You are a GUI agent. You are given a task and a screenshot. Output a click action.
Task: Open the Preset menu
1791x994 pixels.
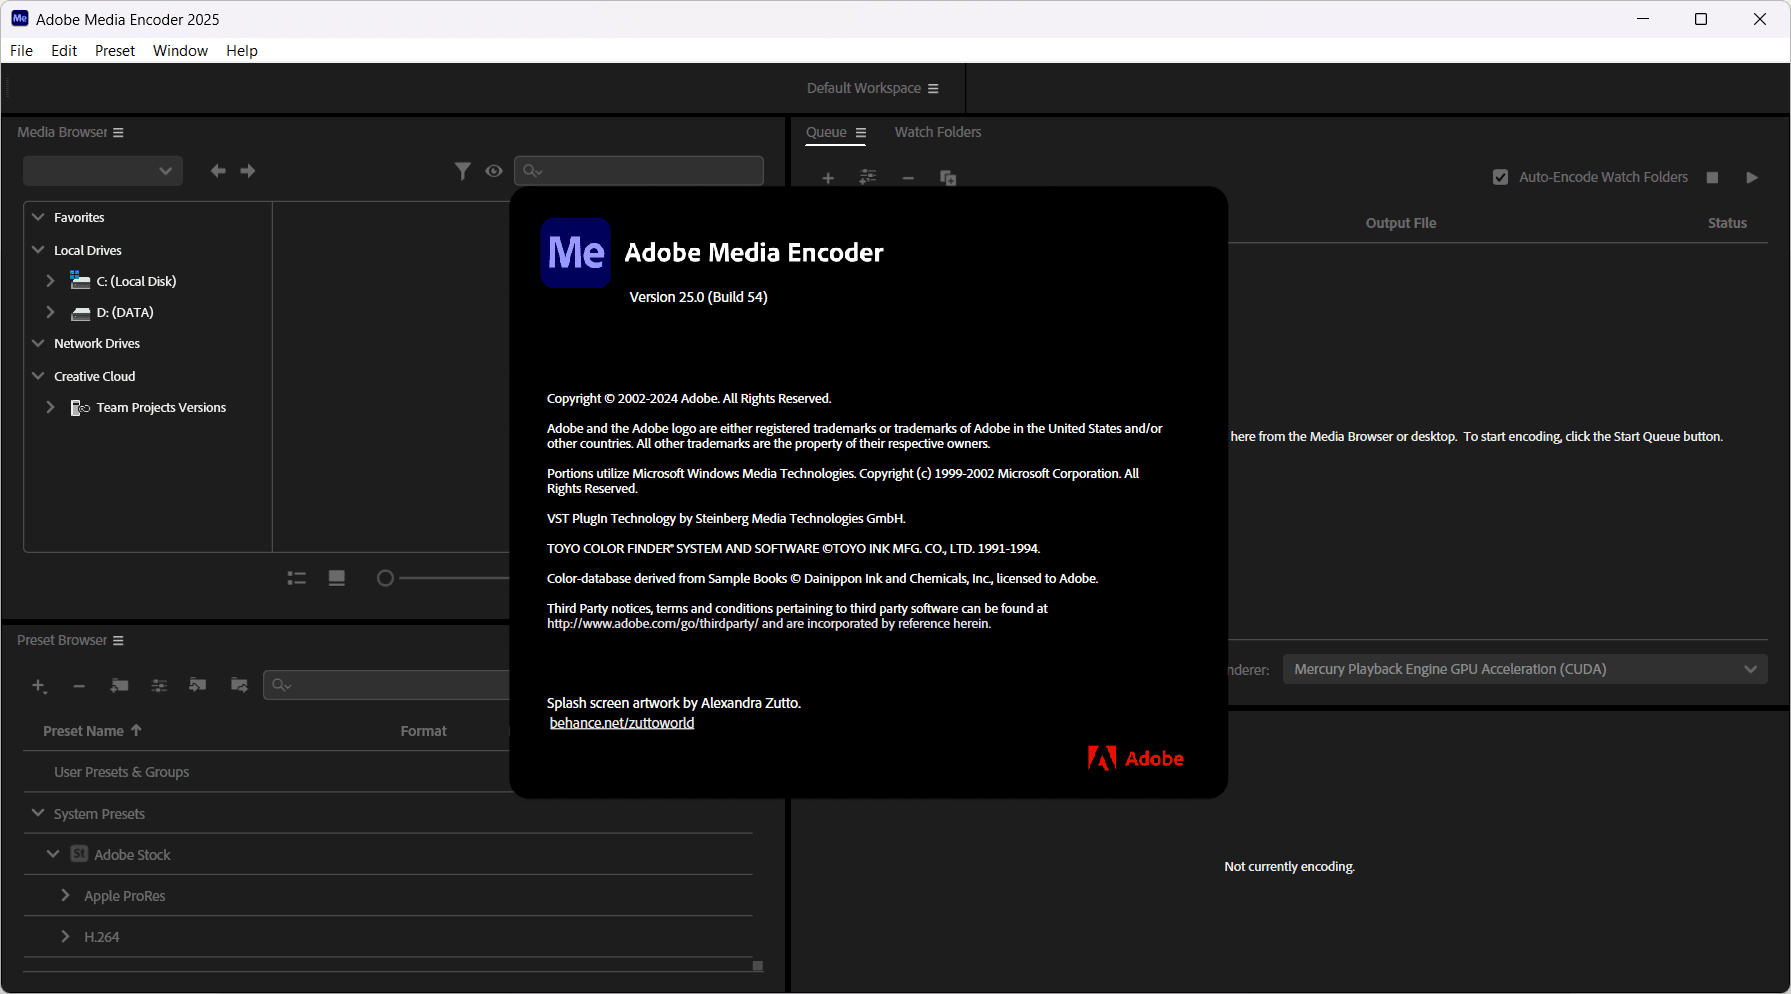(x=115, y=51)
